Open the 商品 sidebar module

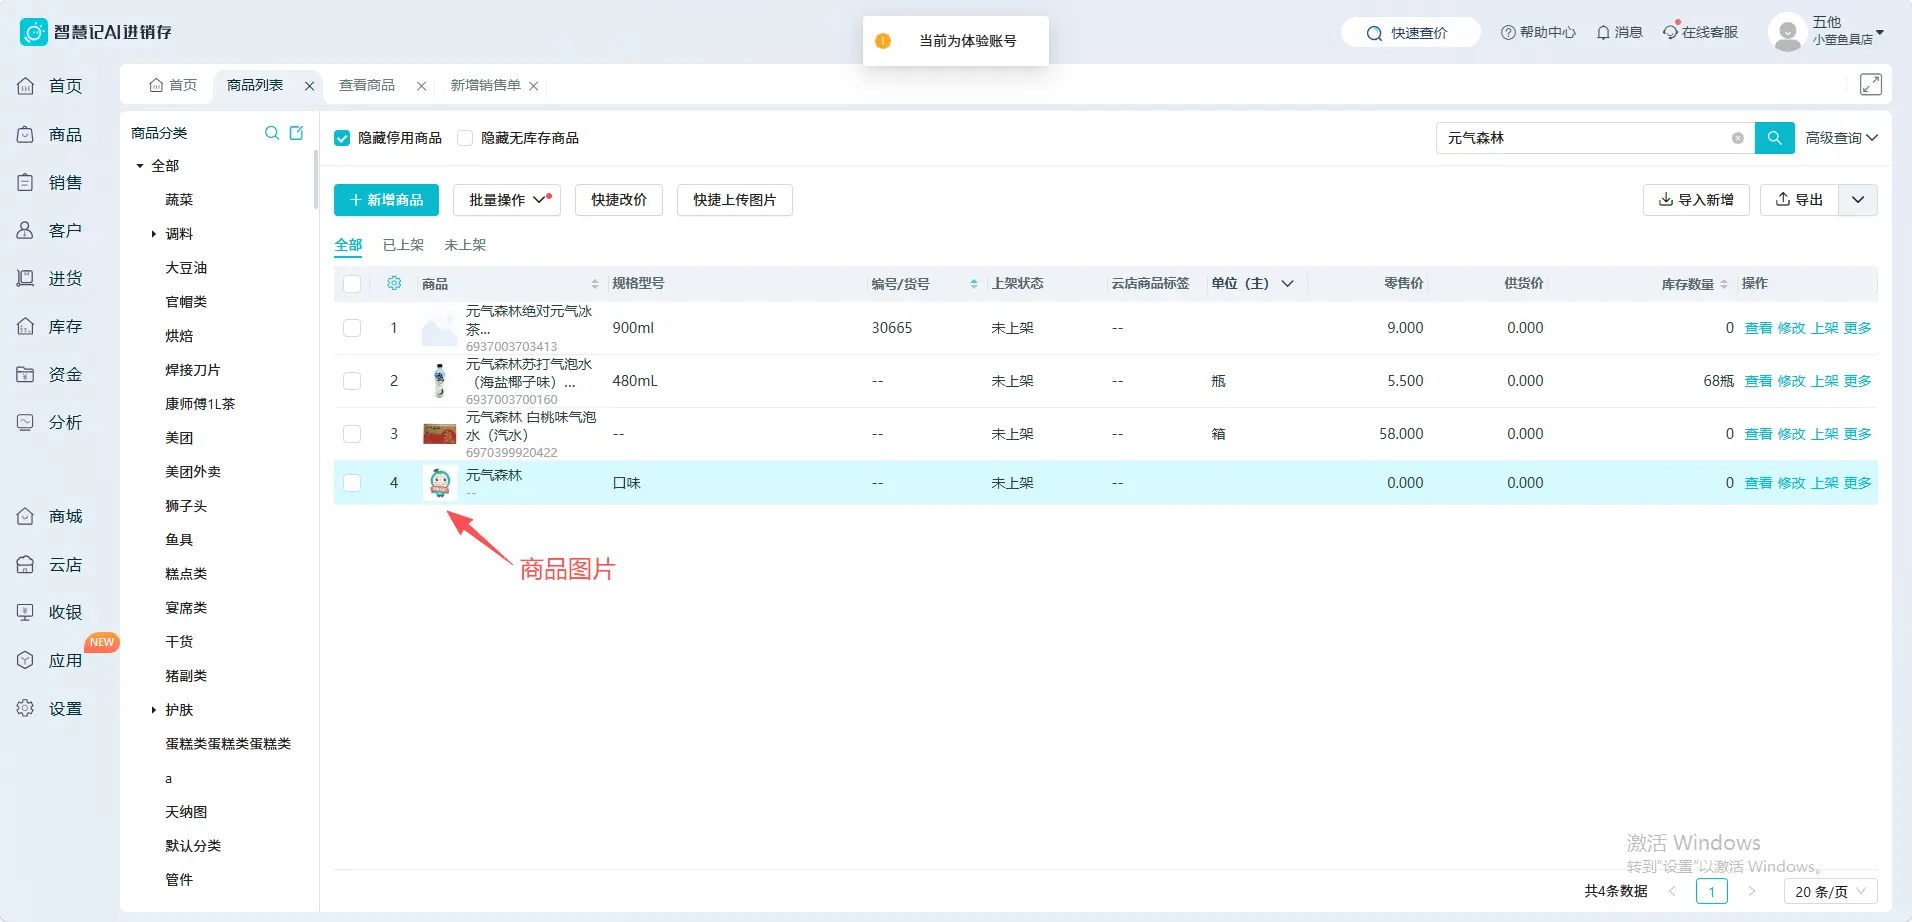coord(50,134)
